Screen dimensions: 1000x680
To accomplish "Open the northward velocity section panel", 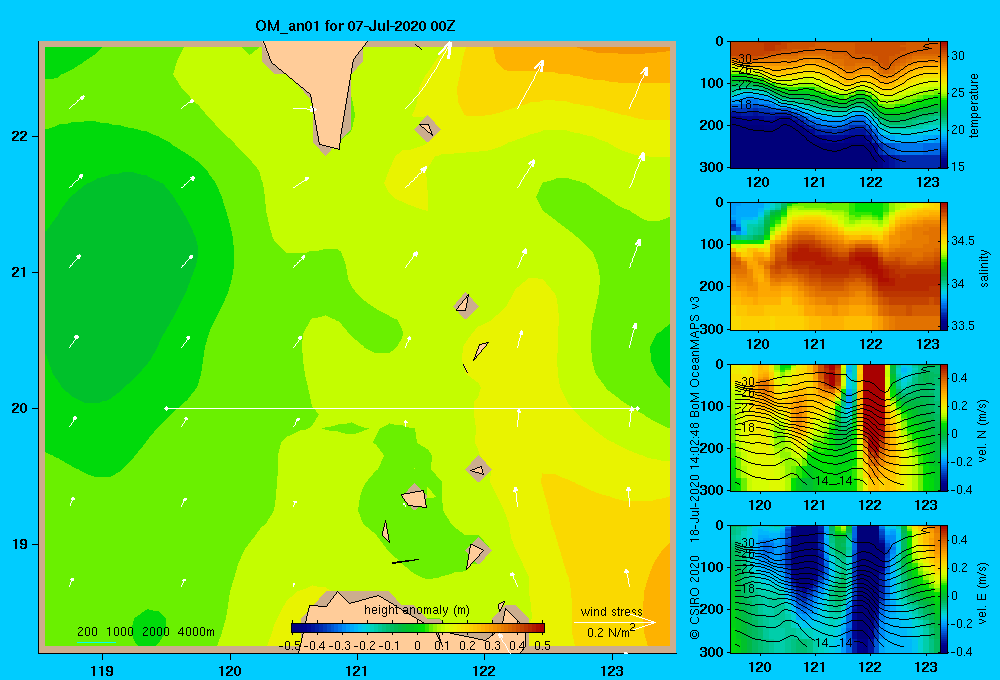I will coord(835,427).
